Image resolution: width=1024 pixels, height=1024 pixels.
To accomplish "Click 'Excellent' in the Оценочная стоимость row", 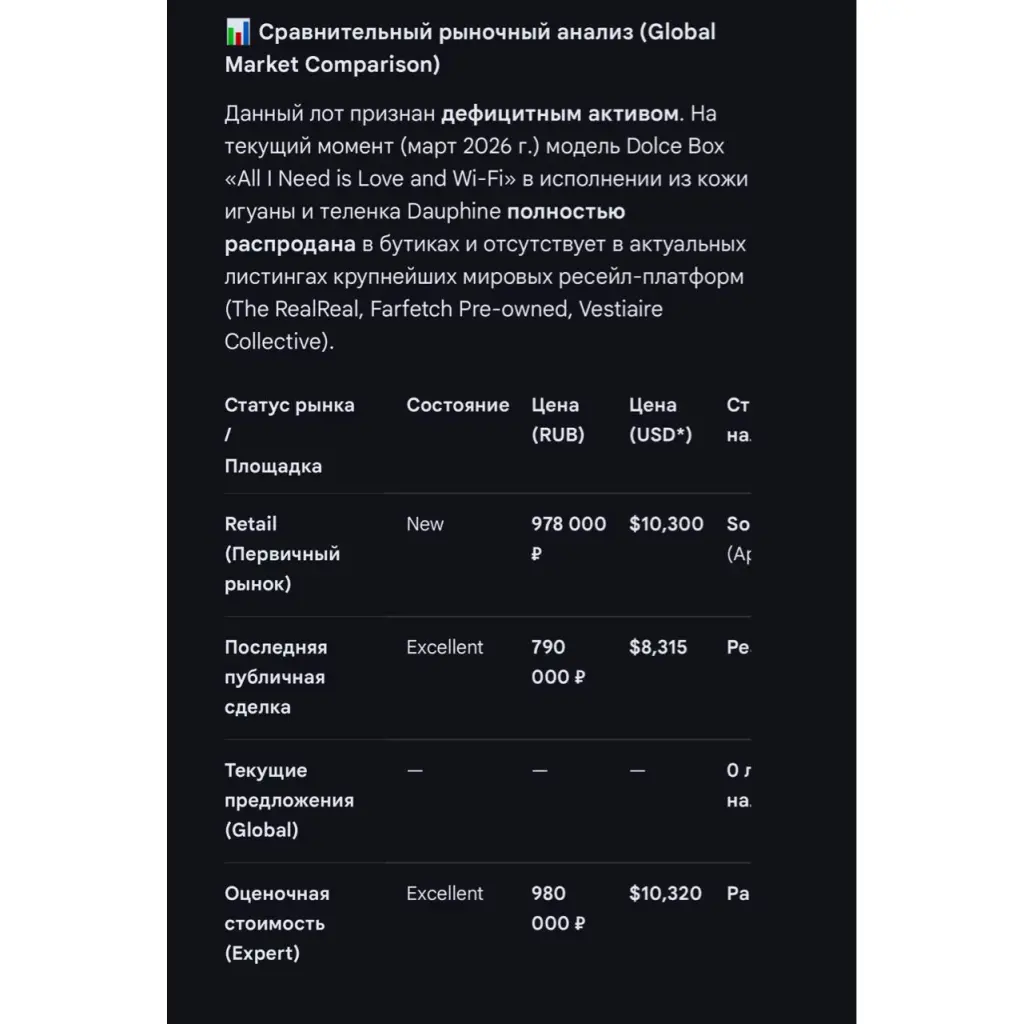I will tap(444, 893).
